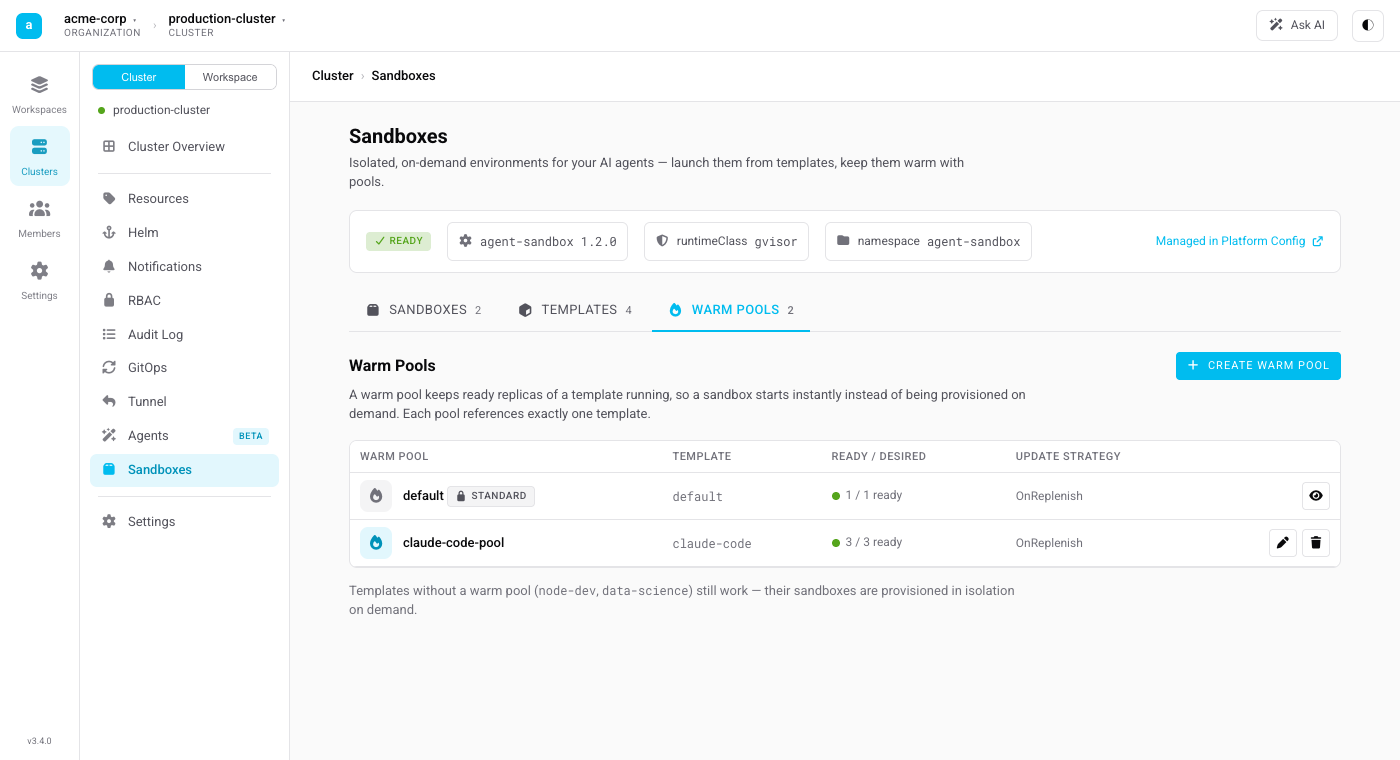Viewport: 1400px width, 760px height.
Task: Open Managed in Platform Config link
Action: click(x=1239, y=241)
